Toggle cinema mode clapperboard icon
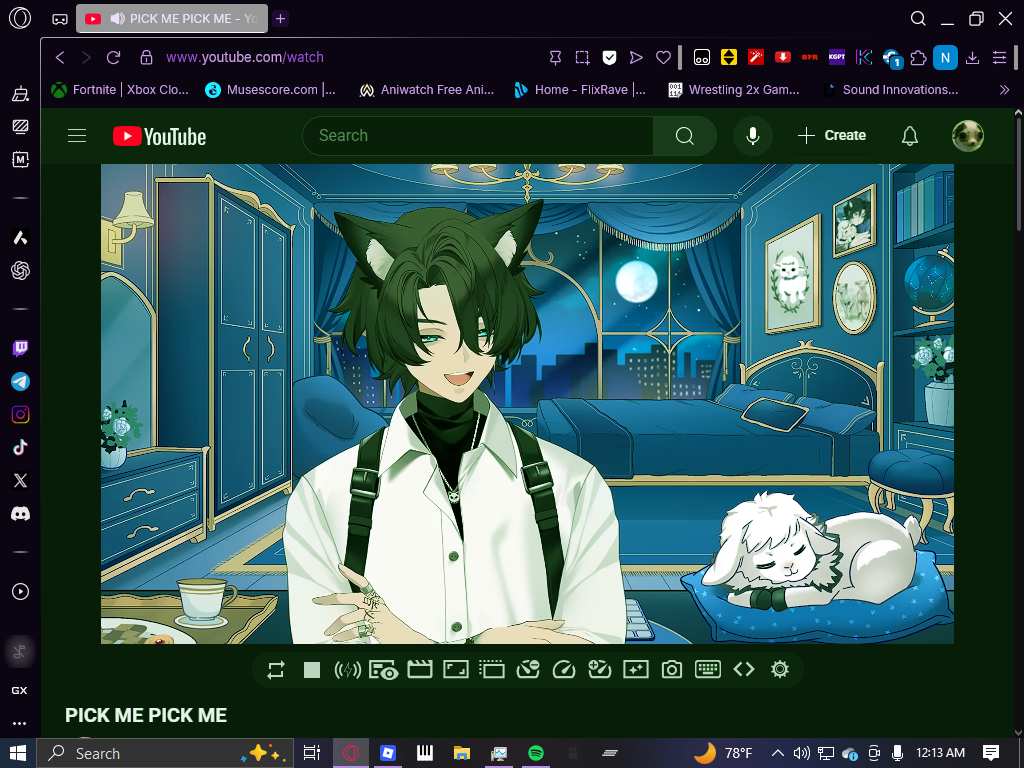The height and width of the screenshot is (768, 1024). [420, 669]
